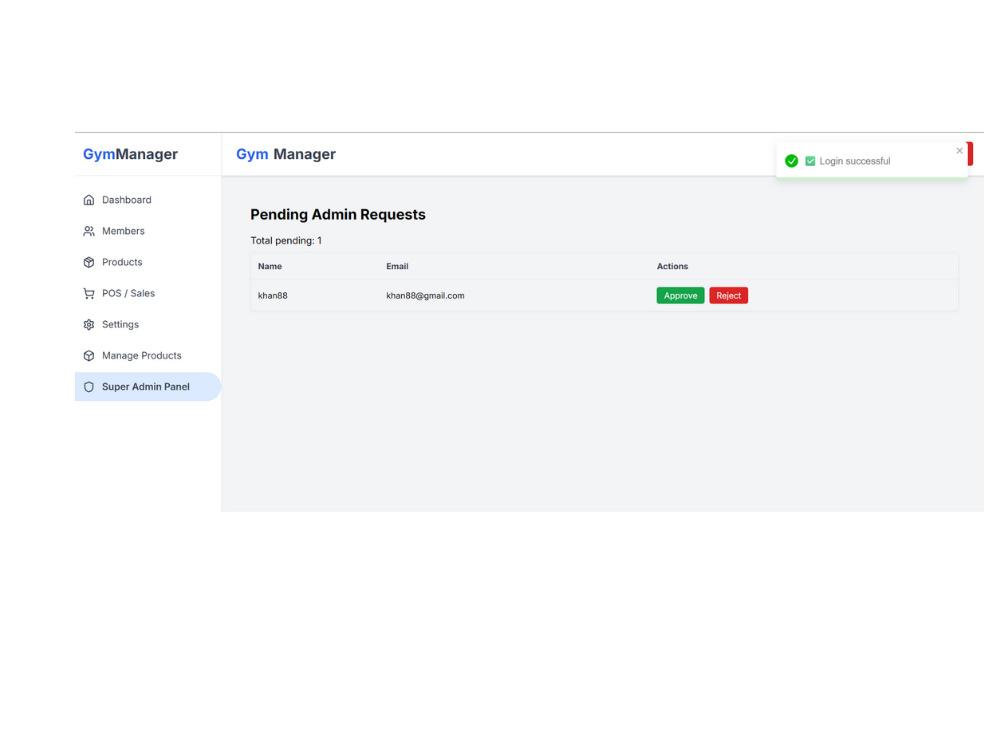Open the Dashboard menu item
Screen dimensions: 1000x750
148,200
